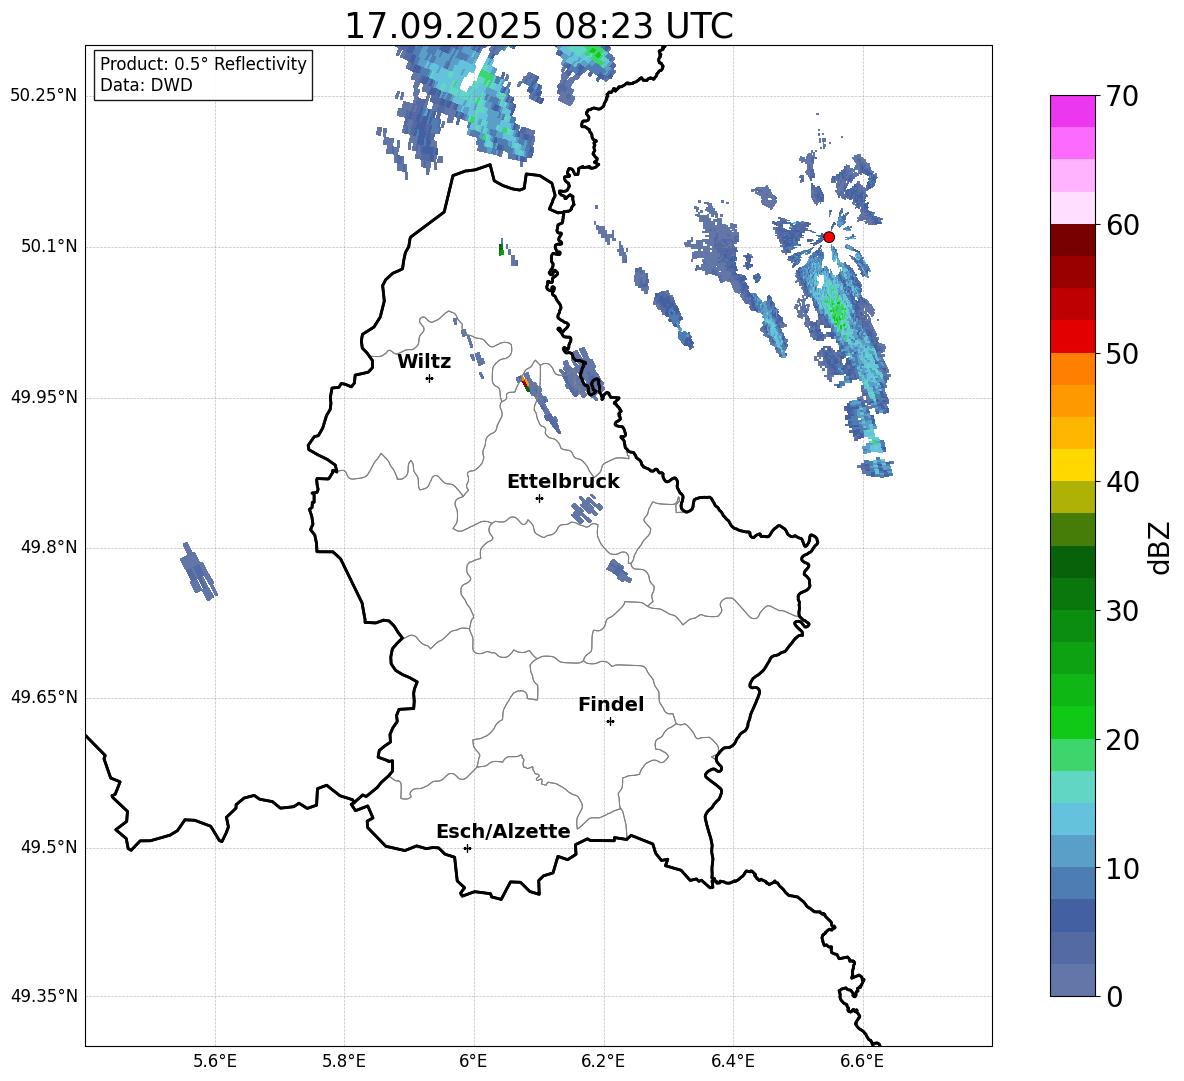This screenshot has height=1081, width=1184.
Task: Pick the bright green colorbar segment above 20
Action: click(x=1073, y=722)
